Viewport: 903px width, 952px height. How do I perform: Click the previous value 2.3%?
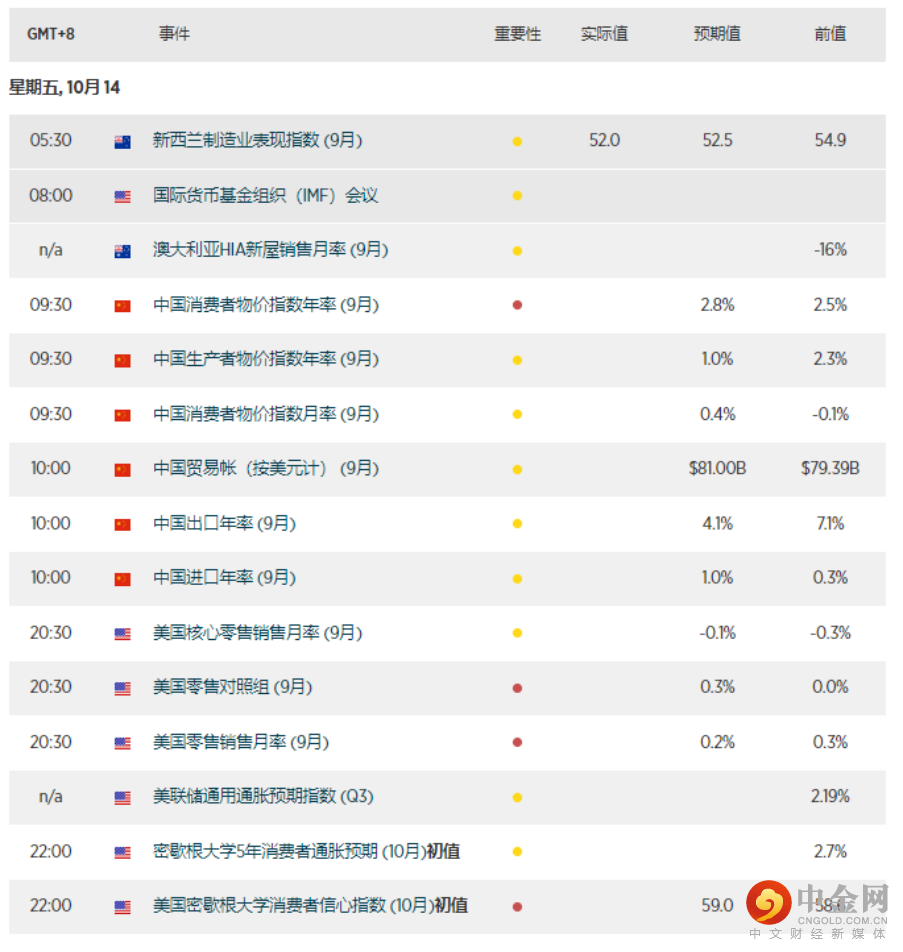click(830, 359)
